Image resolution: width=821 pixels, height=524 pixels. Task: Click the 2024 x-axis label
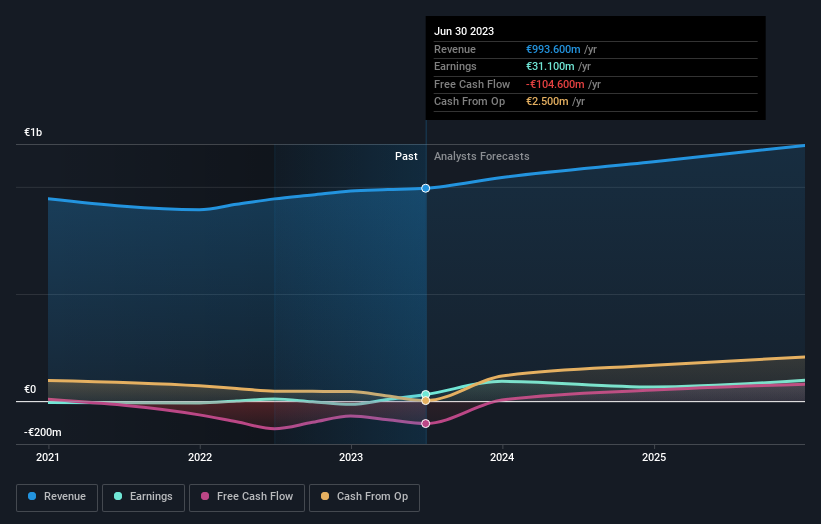502,458
